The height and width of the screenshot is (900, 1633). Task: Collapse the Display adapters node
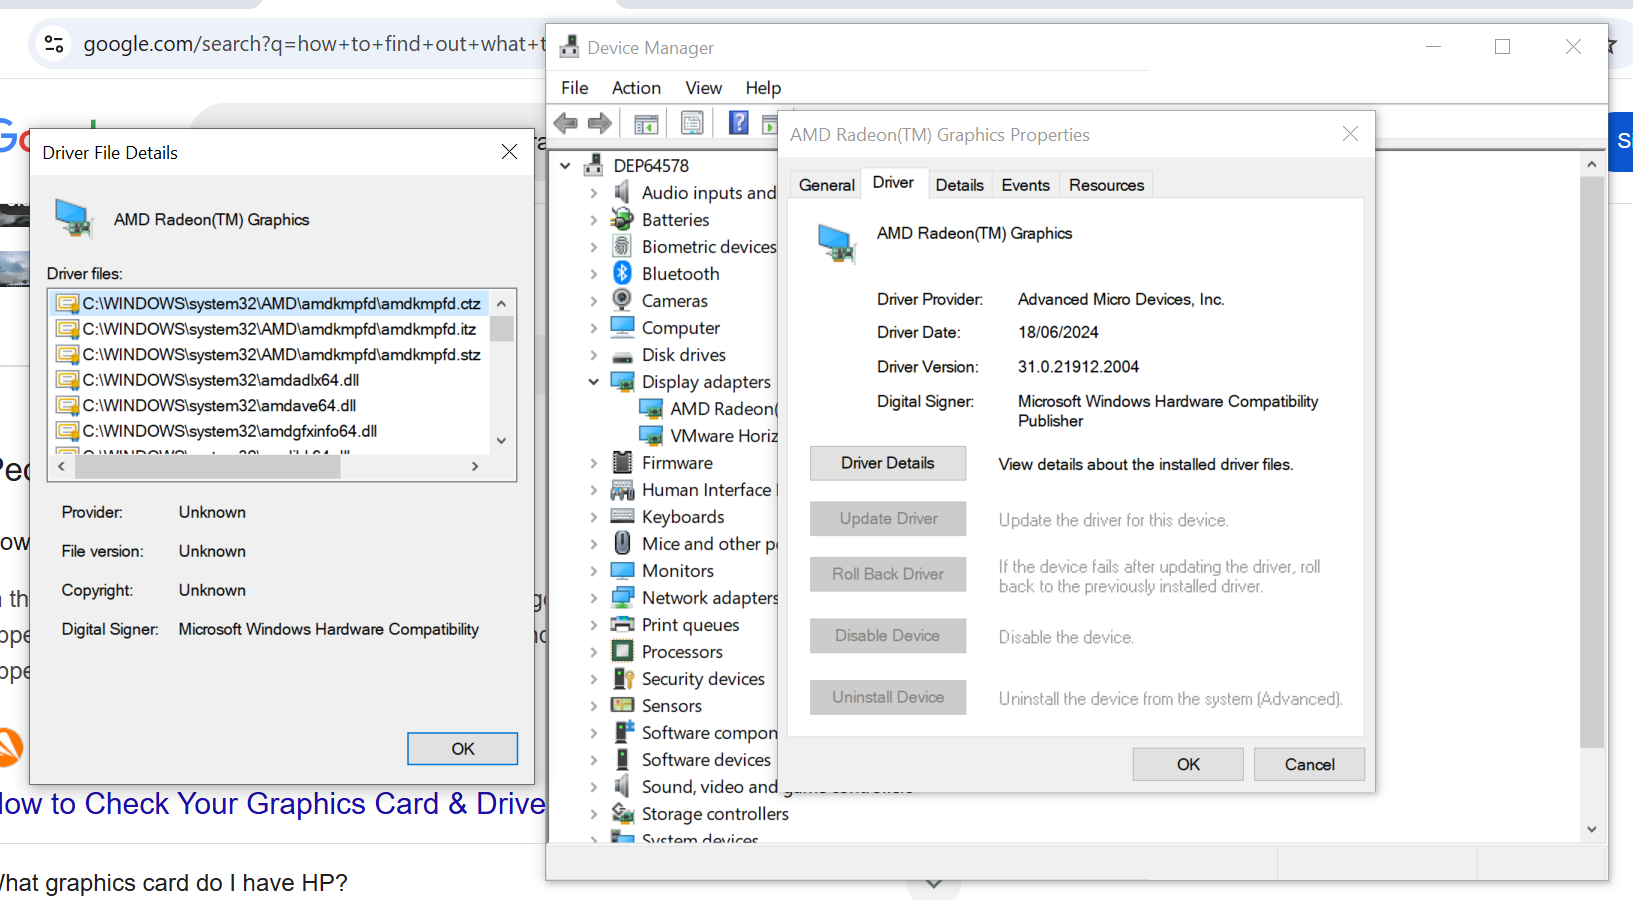point(594,382)
